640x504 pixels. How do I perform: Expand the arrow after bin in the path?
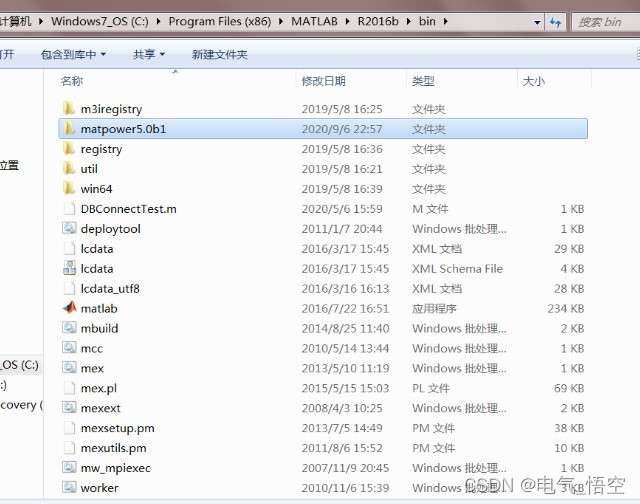click(x=445, y=21)
